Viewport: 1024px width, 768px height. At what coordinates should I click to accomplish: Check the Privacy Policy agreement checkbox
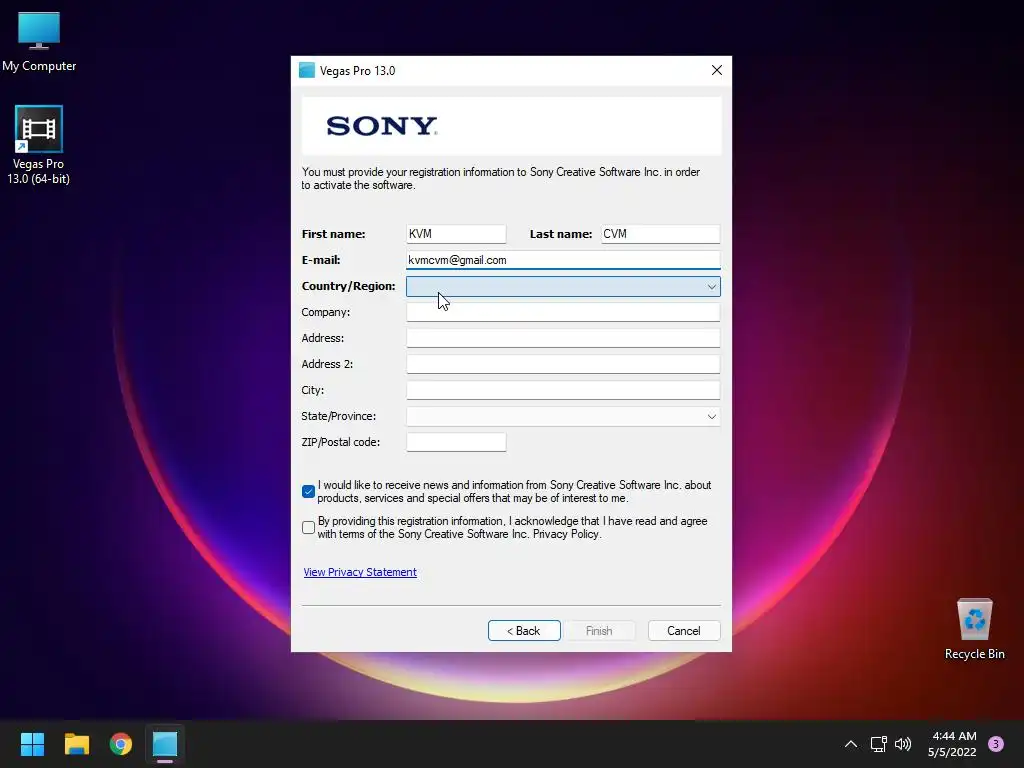[309, 527]
